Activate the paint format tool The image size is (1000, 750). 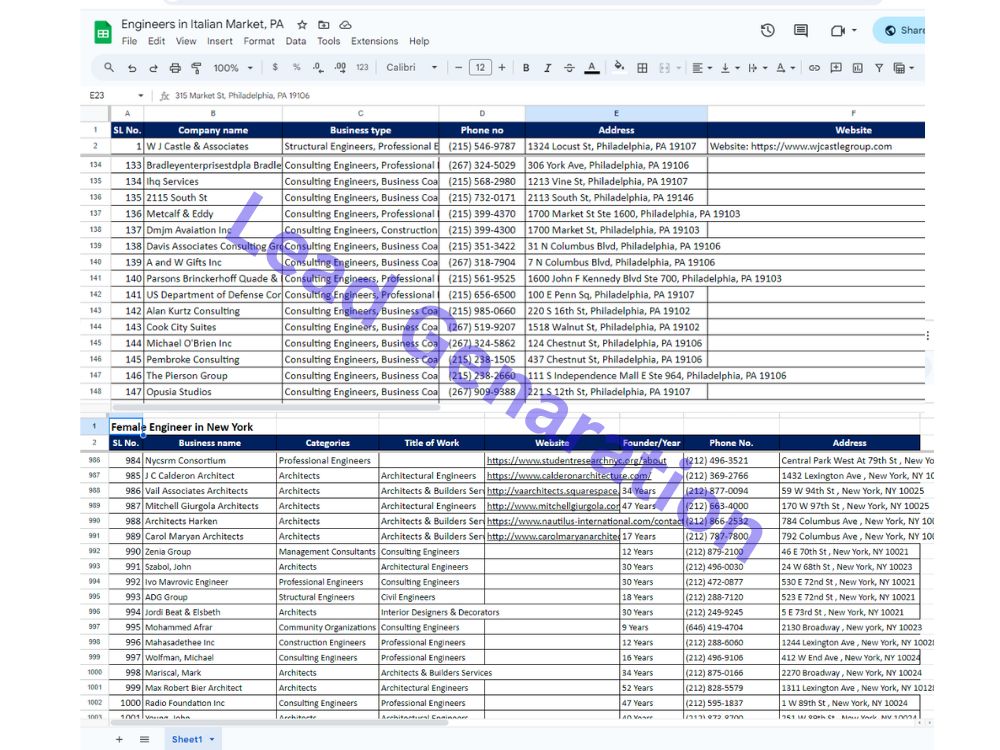coord(196,68)
